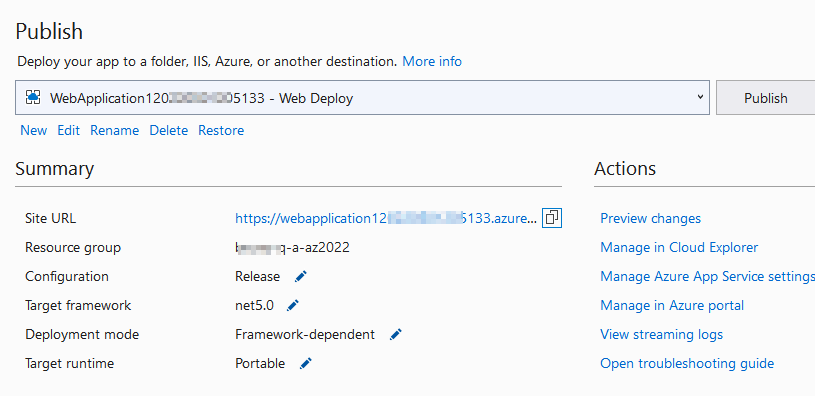815x396 pixels.
Task: Rename the publish profile
Action: pyautogui.click(x=114, y=130)
